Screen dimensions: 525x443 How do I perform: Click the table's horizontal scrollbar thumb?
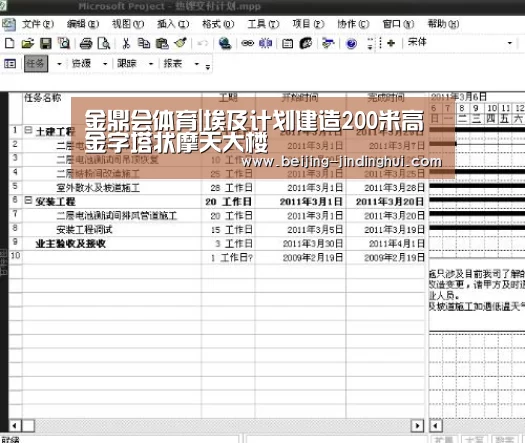tap(28, 426)
